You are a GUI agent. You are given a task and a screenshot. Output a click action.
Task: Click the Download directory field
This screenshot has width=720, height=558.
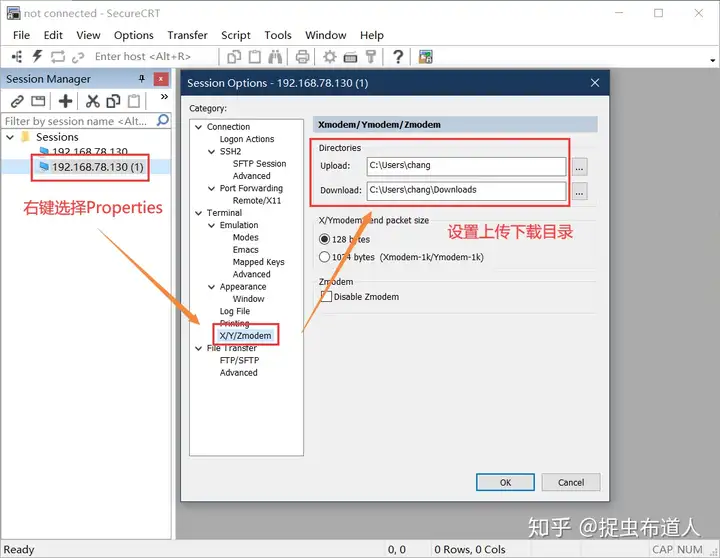point(466,191)
